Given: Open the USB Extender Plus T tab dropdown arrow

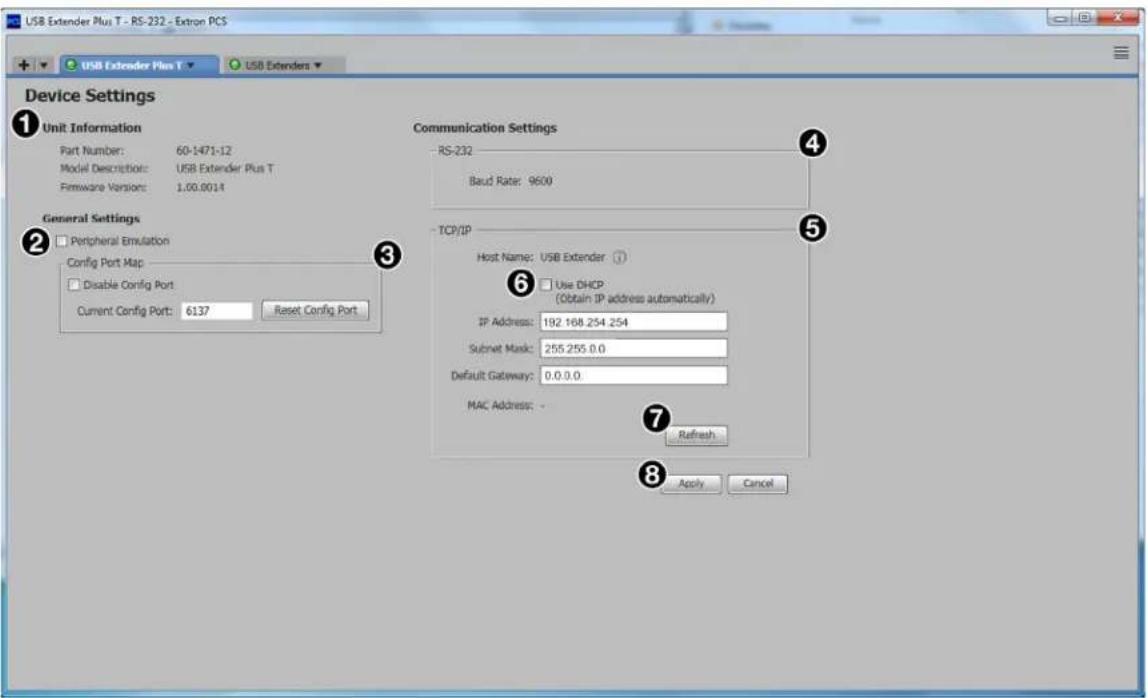Looking at the screenshot, I should [190, 65].
